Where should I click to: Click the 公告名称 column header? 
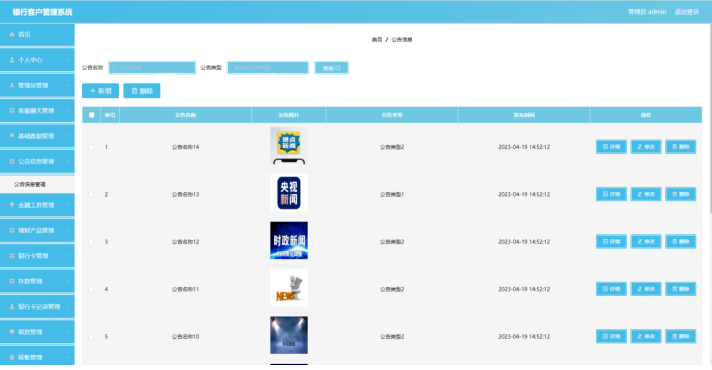coord(185,115)
